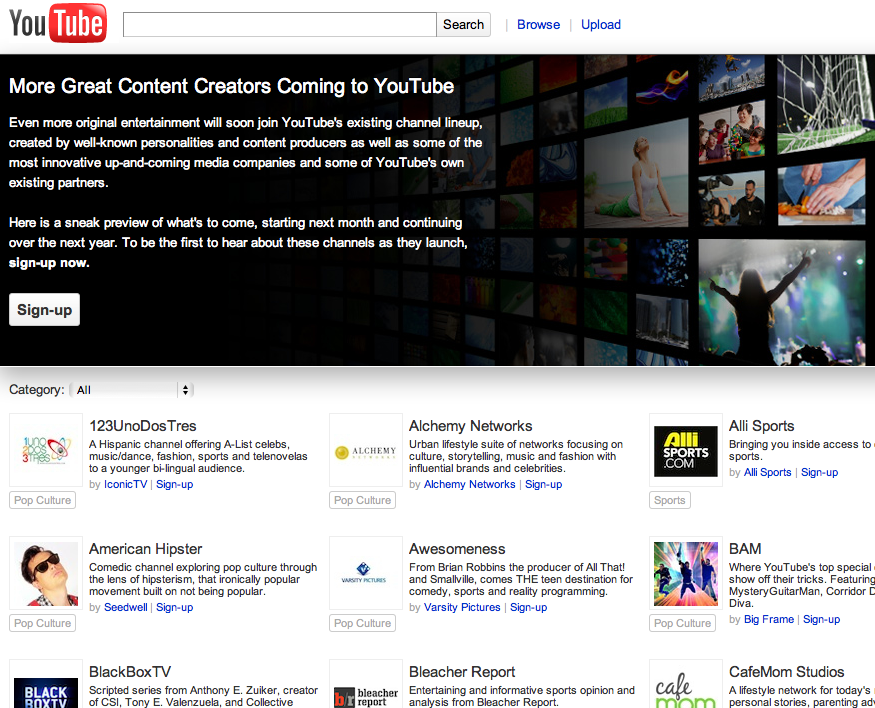Click the American Hipster channel thumbnail
Viewport: 875px width, 708px height.
point(46,573)
